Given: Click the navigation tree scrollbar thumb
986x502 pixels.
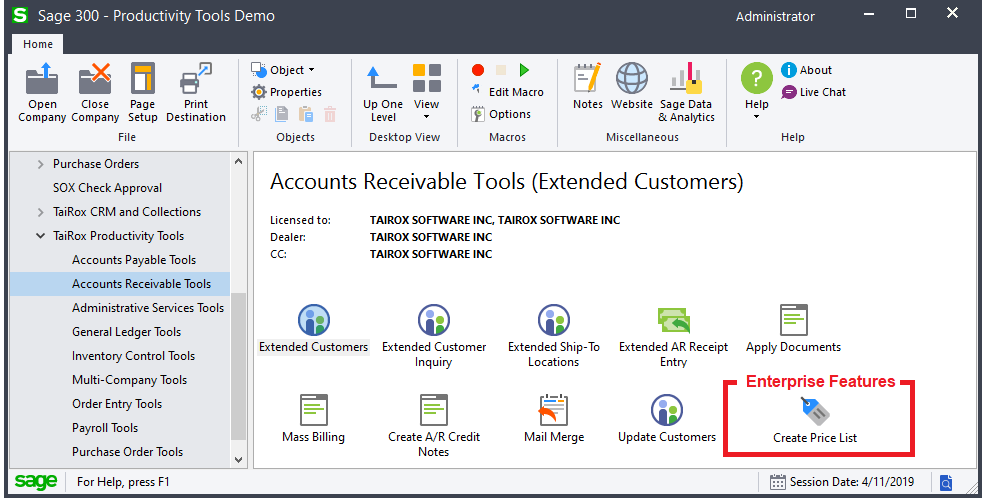Looking at the screenshot, I should pos(239,367).
